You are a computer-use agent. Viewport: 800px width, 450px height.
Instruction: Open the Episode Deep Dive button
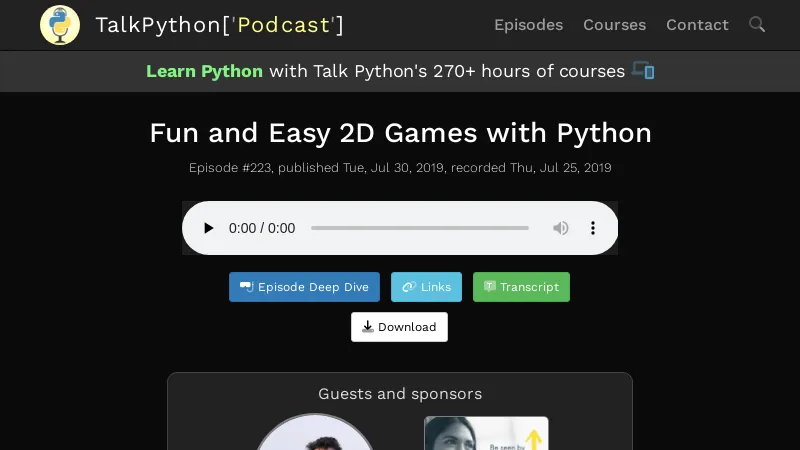click(x=304, y=287)
